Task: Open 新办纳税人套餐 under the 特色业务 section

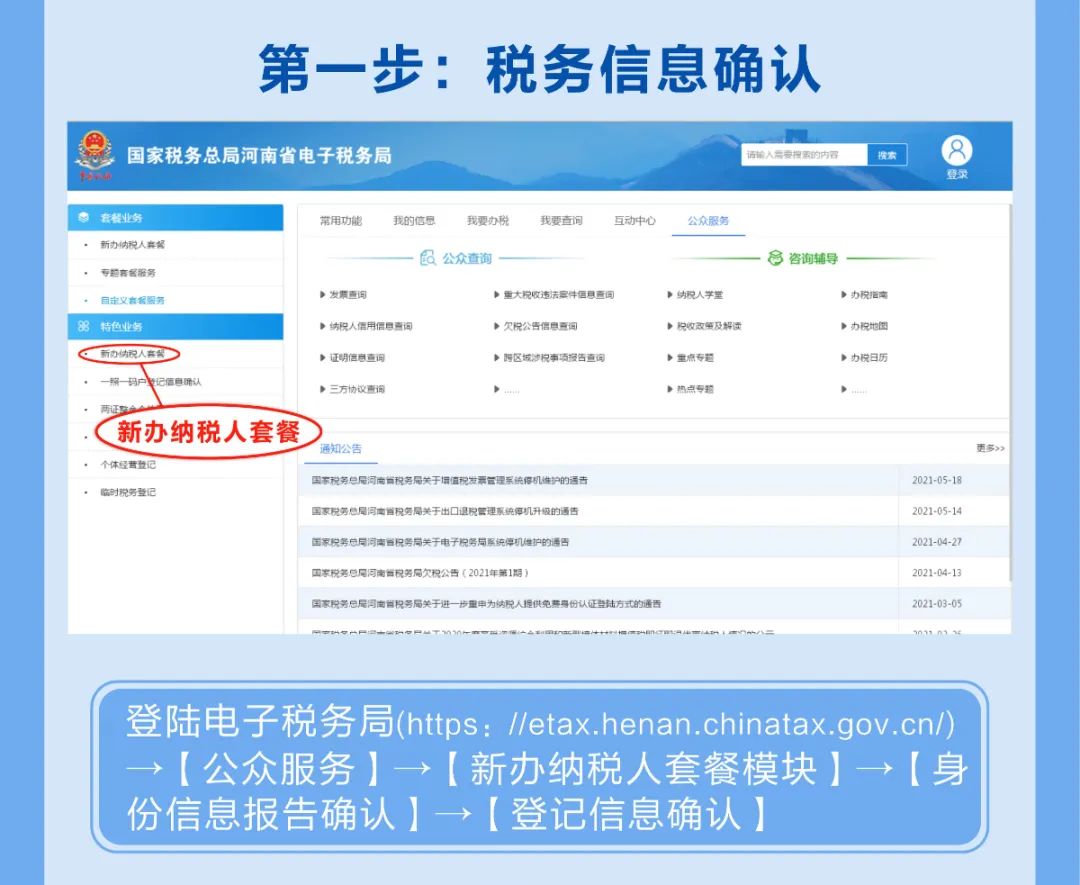Action: (x=132, y=353)
